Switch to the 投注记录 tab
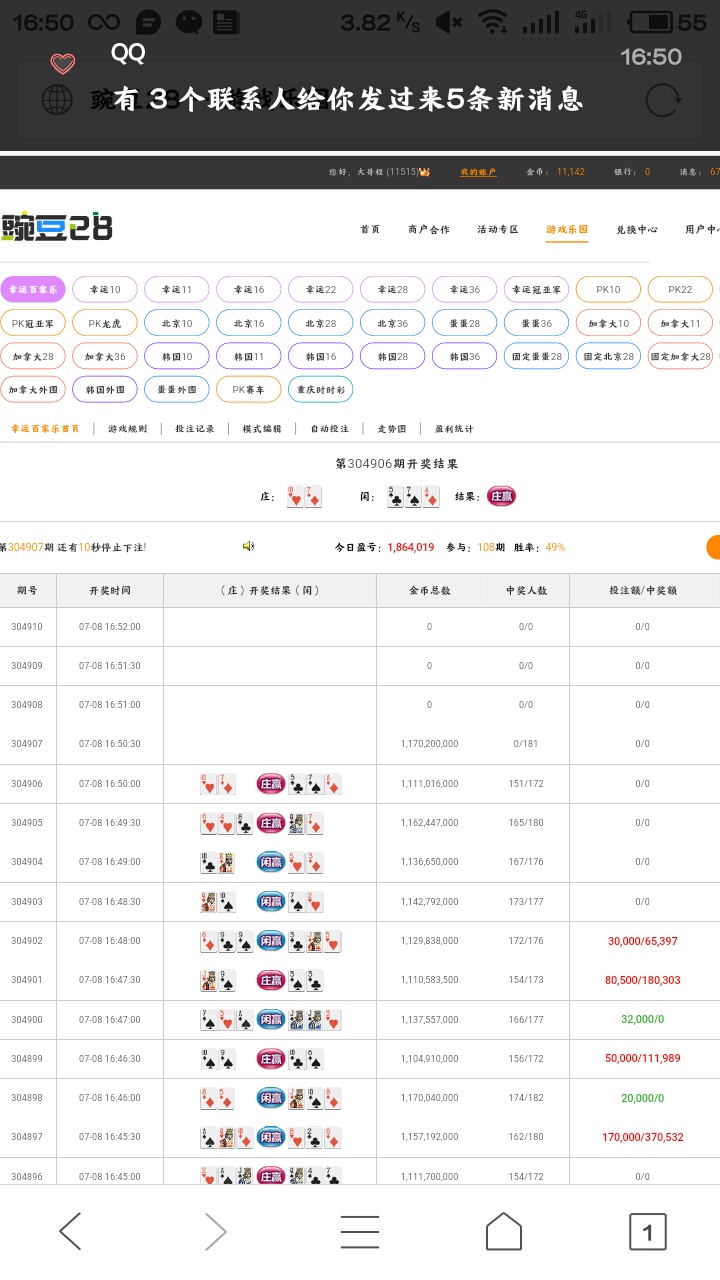The height and width of the screenshot is (1280, 720). [194, 428]
